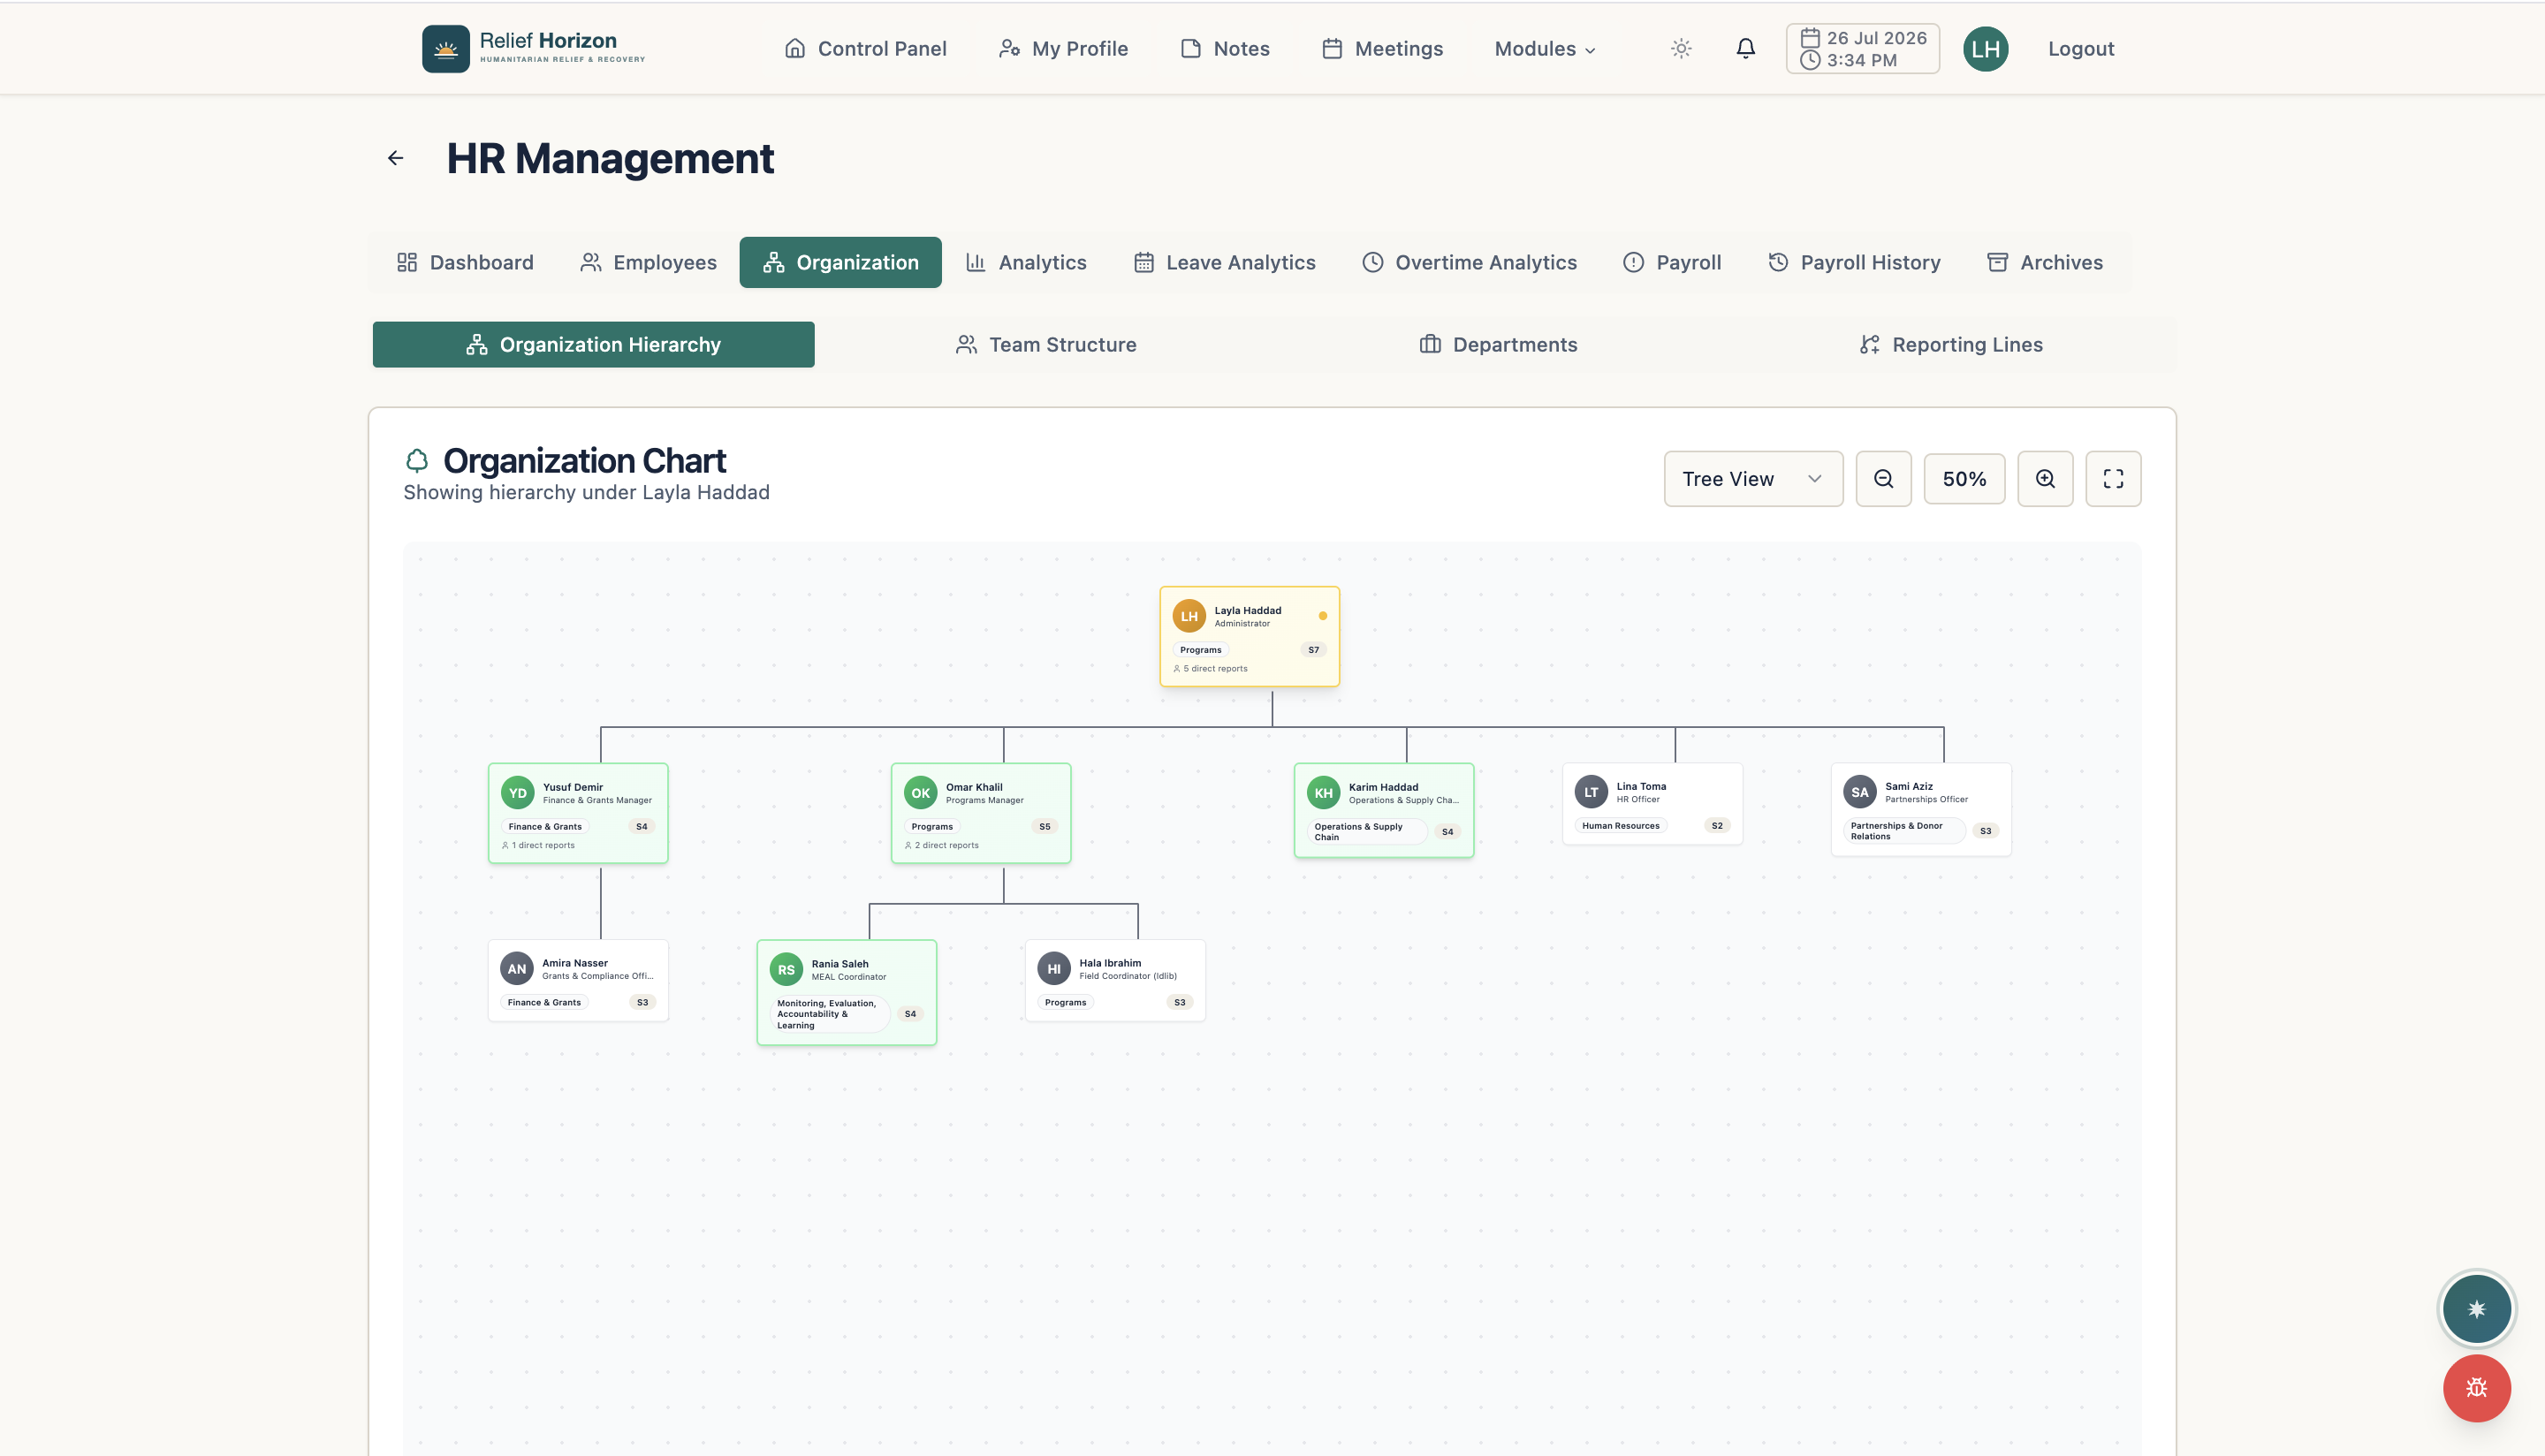Open the Analytics tab
Screen dimensions: 2545x1456
1026,262
